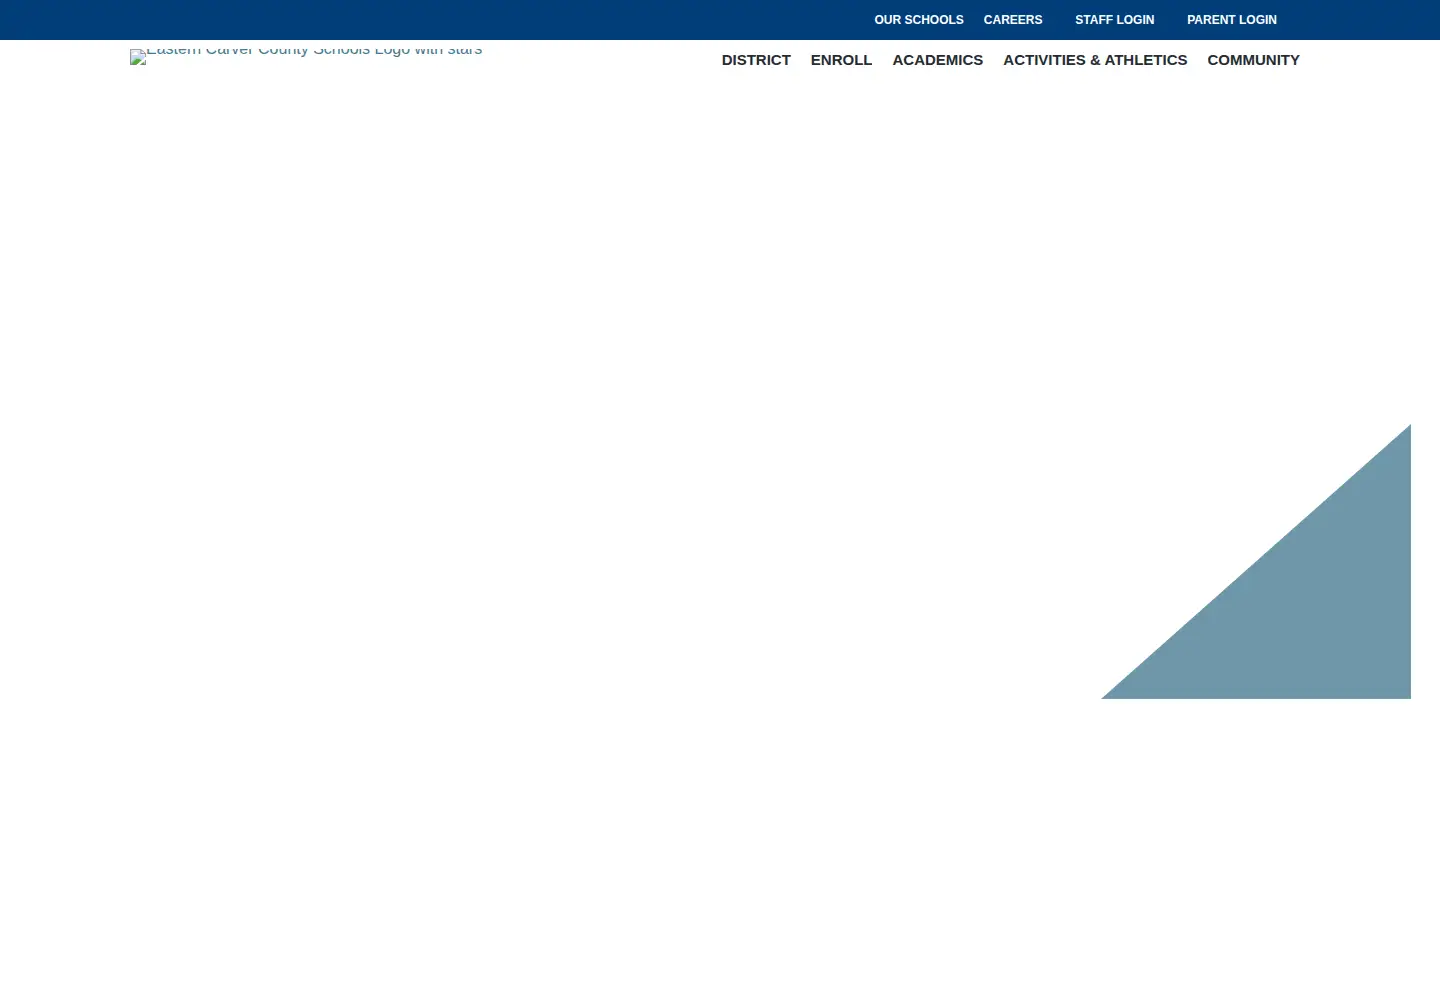Go to the Careers page
Viewport: 1440px width, 1000px height.
click(x=1012, y=20)
